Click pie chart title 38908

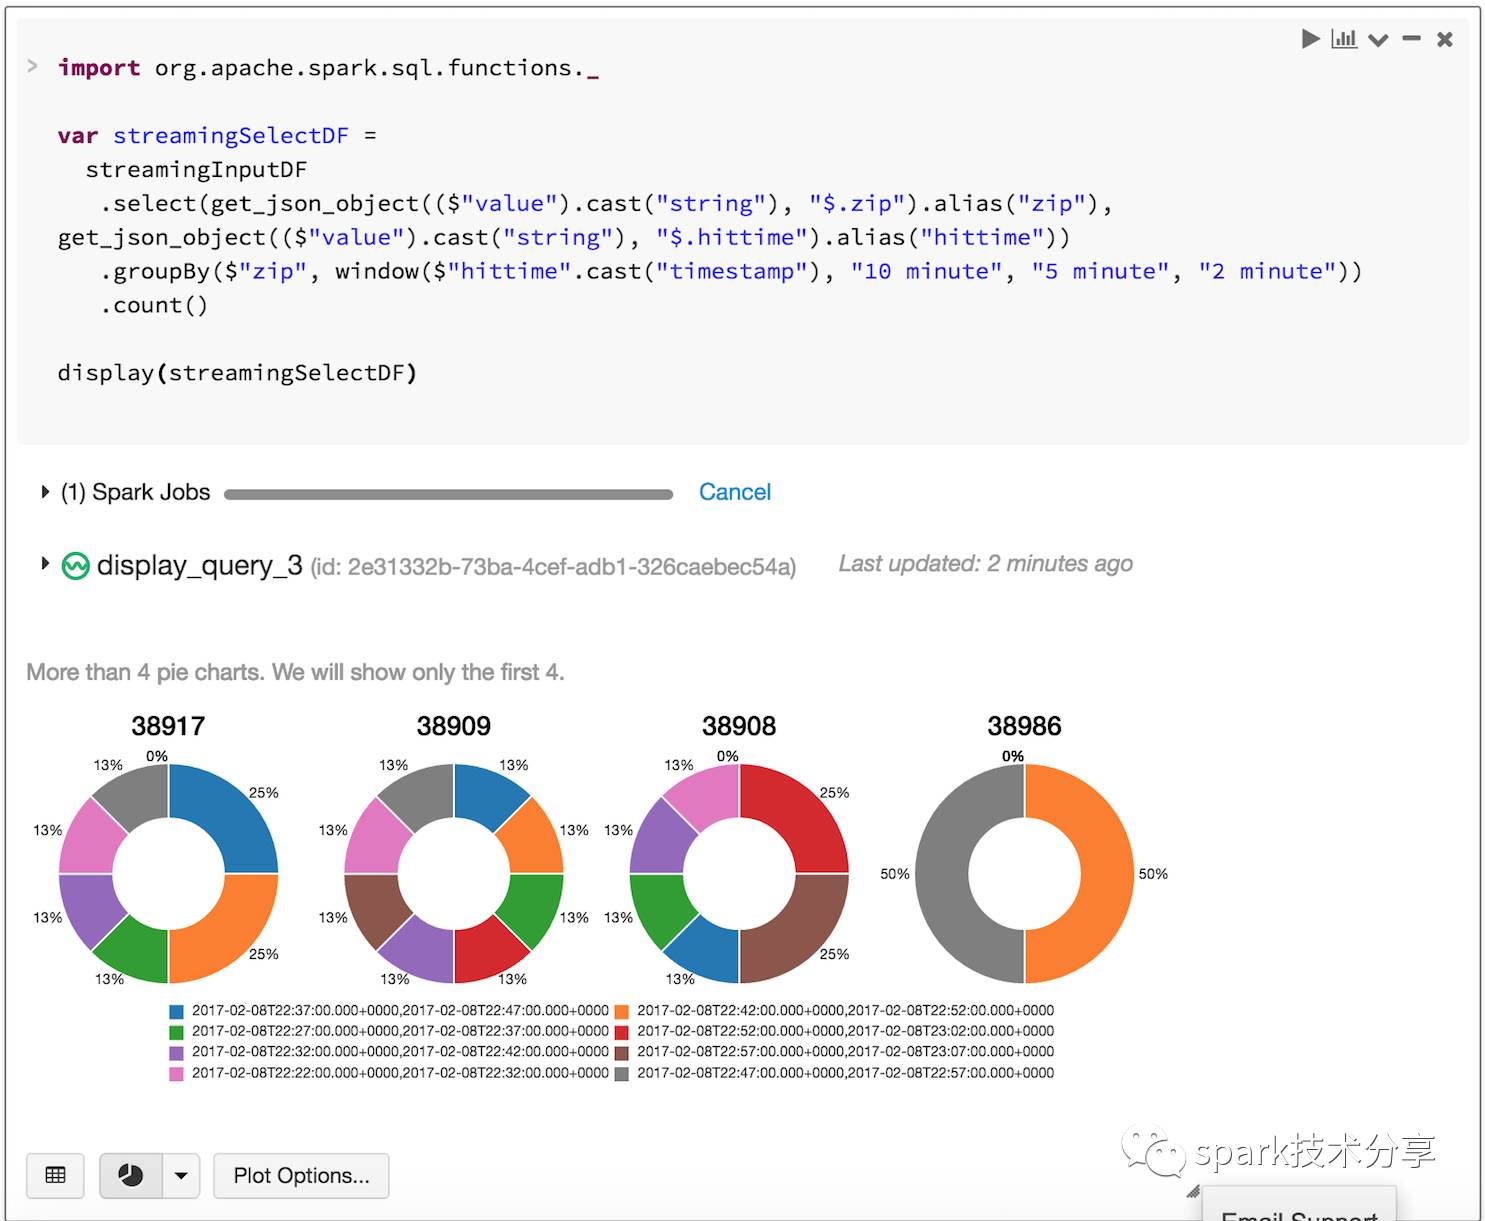tap(739, 726)
